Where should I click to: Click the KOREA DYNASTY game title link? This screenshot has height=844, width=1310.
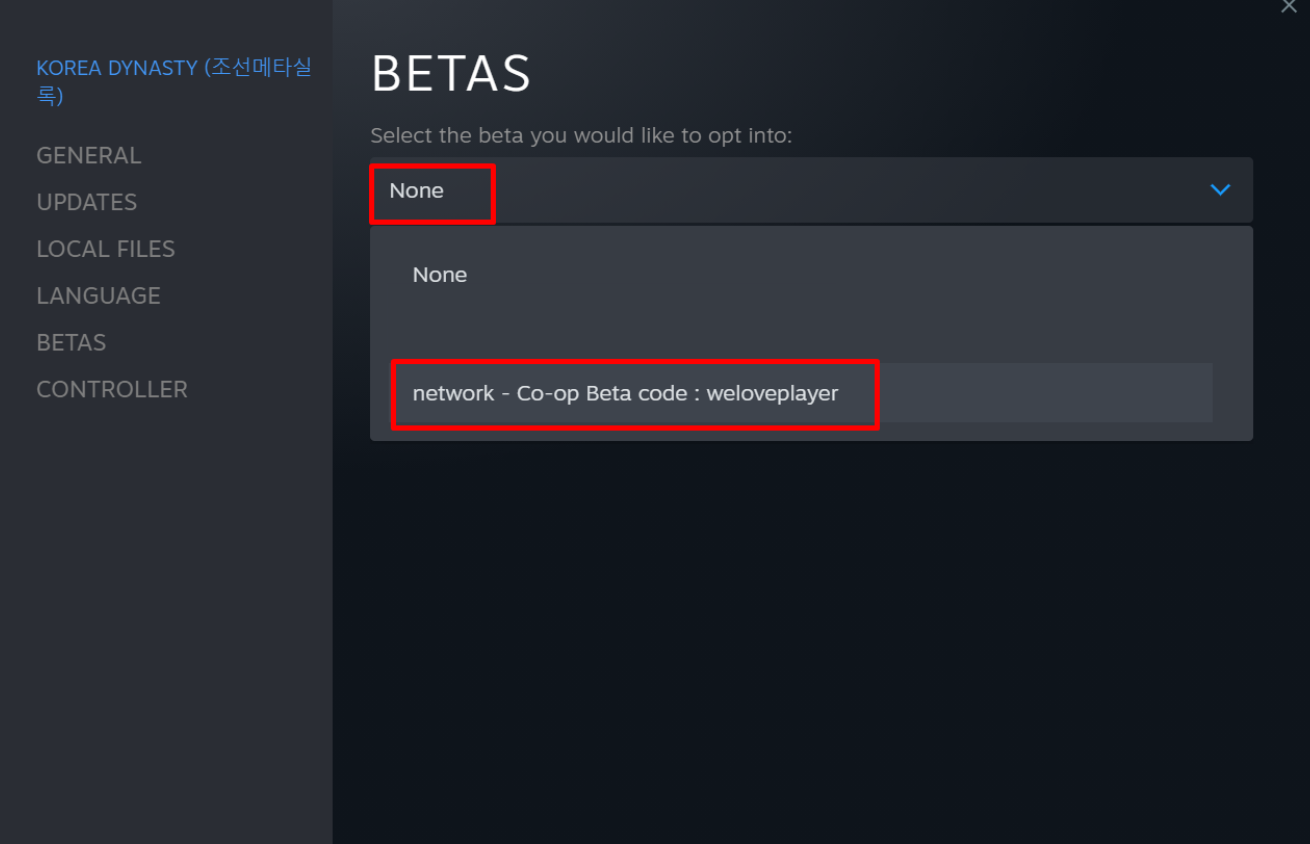tap(118, 68)
